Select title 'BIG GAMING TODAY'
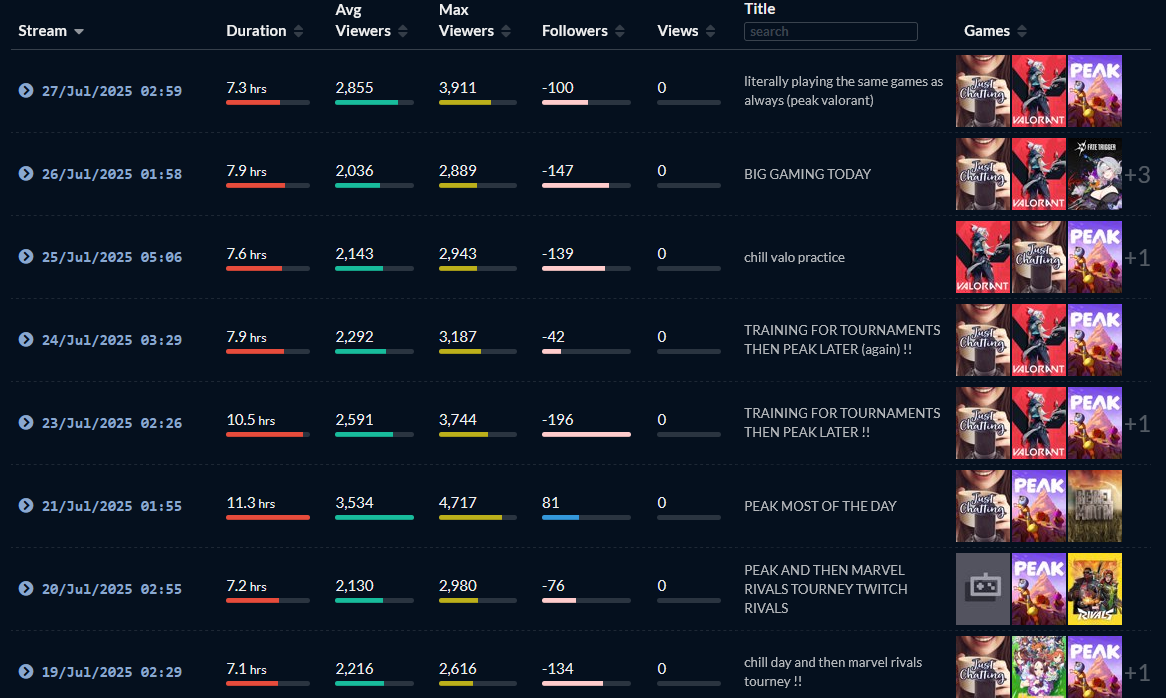 [x=807, y=174]
